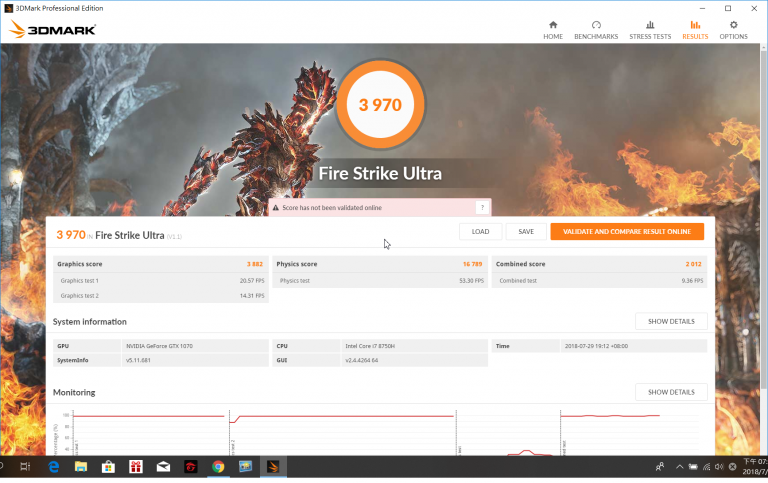
Task: Click the HOME house icon
Action: point(552,24)
